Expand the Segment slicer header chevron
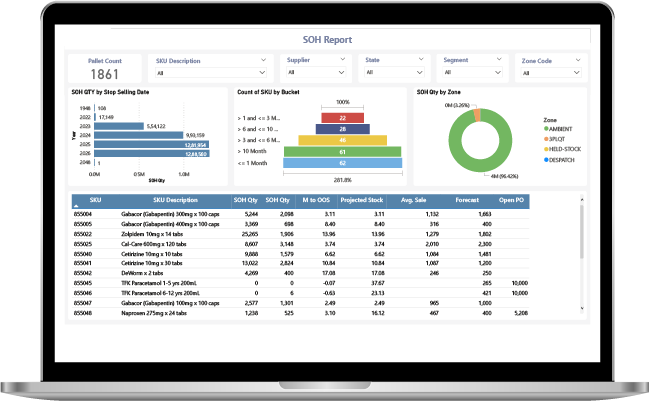Screen dimensions: 649x401 (499, 59)
